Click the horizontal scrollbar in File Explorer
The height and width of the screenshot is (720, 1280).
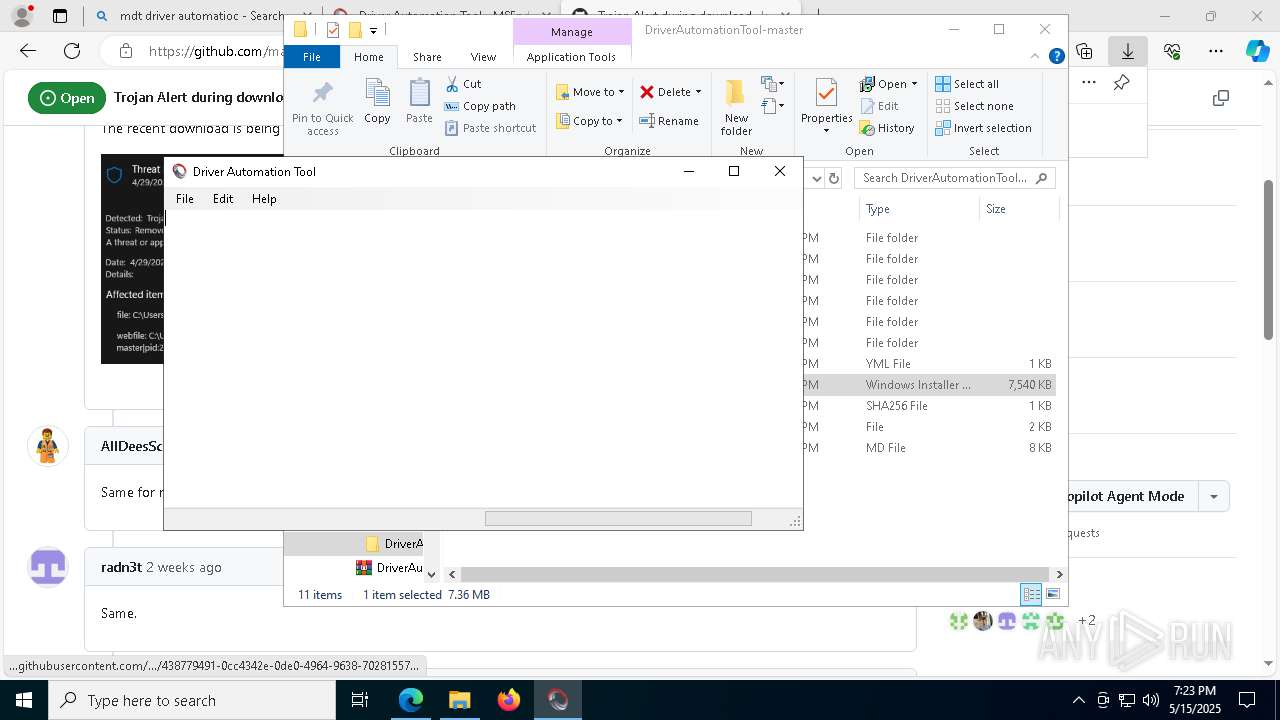[755, 574]
